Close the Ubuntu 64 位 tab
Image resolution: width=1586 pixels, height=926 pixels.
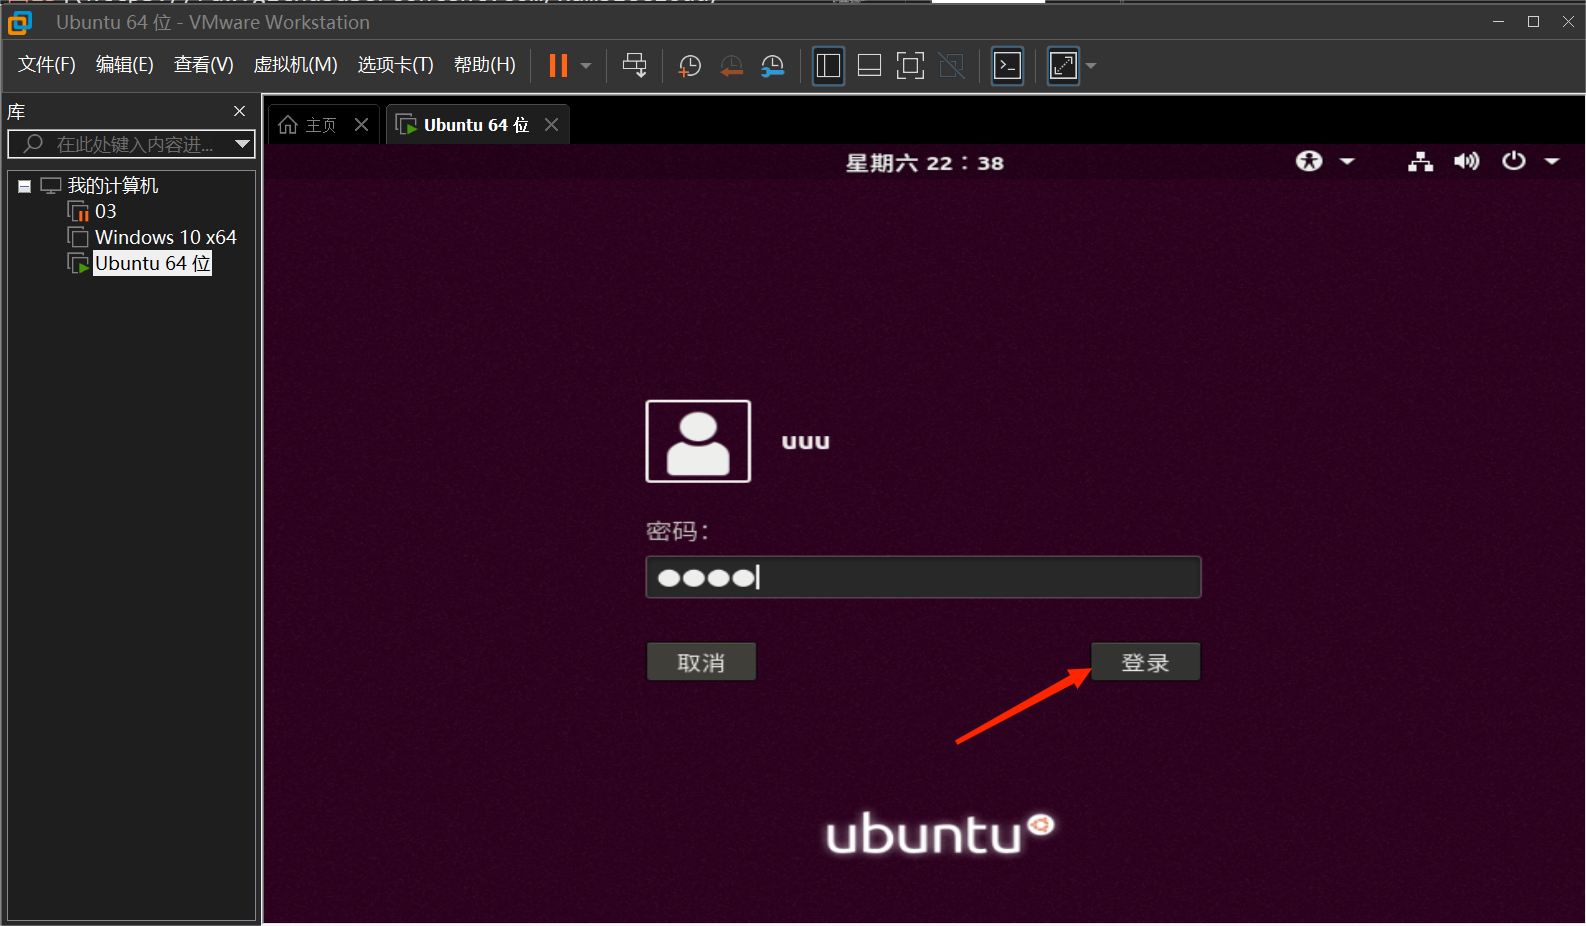[x=552, y=125]
